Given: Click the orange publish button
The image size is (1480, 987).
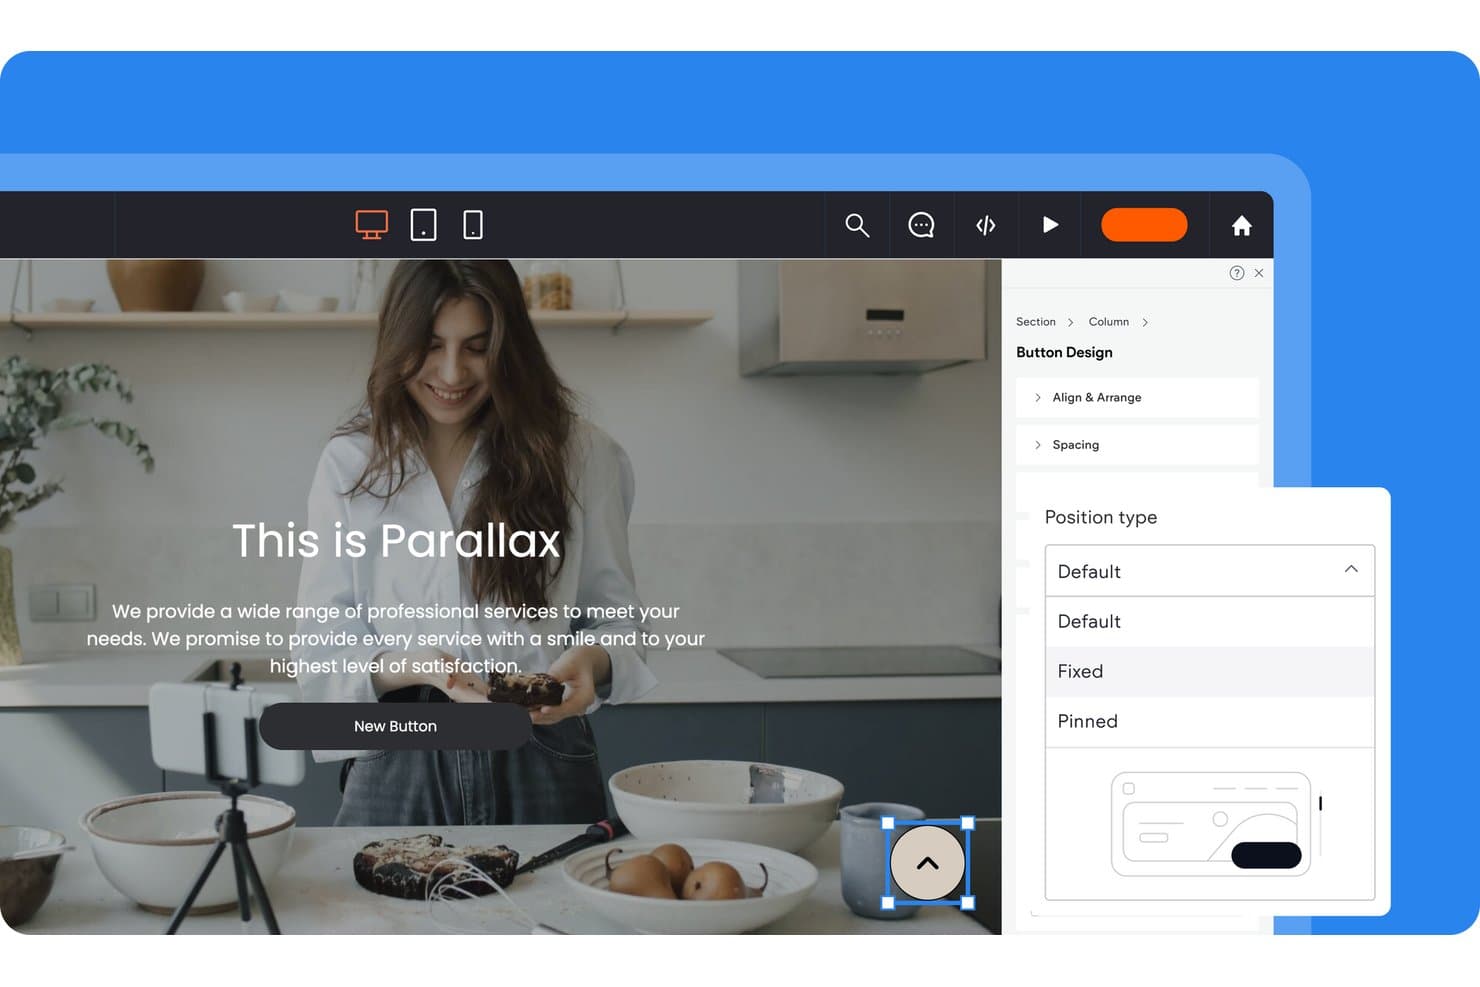Looking at the screenshot, I should [x=1144, y=225].
